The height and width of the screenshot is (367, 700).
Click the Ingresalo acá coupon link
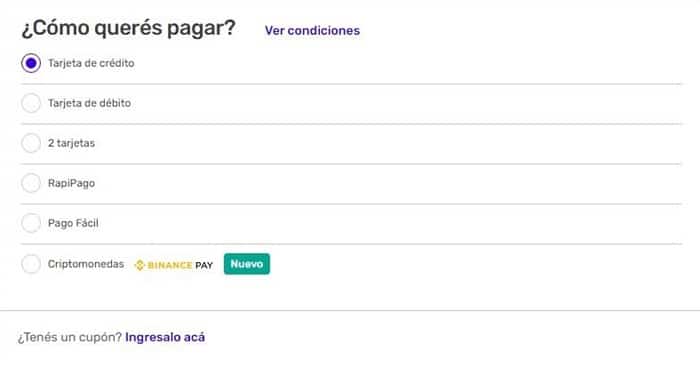pyautogui.click(x=165, y=337)
